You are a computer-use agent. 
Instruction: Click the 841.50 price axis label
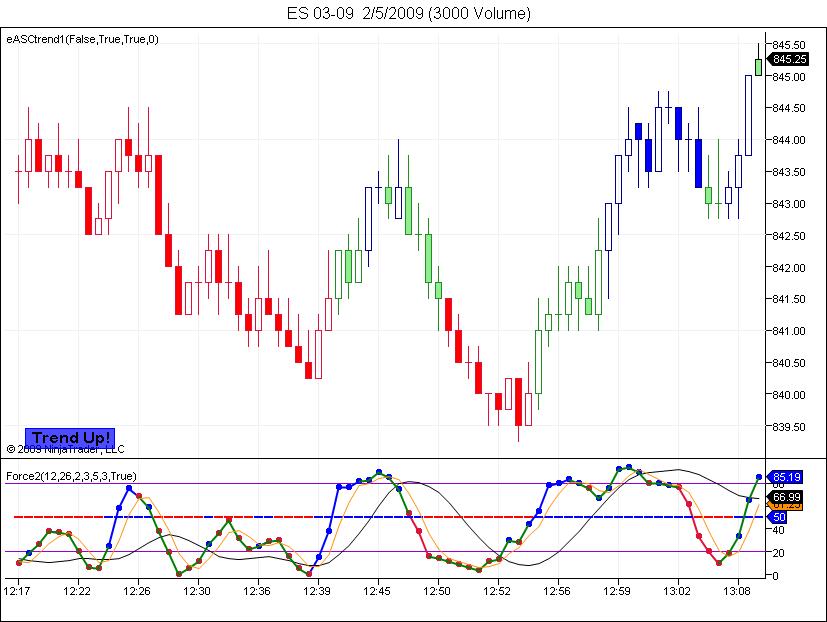tap(788, 299)
